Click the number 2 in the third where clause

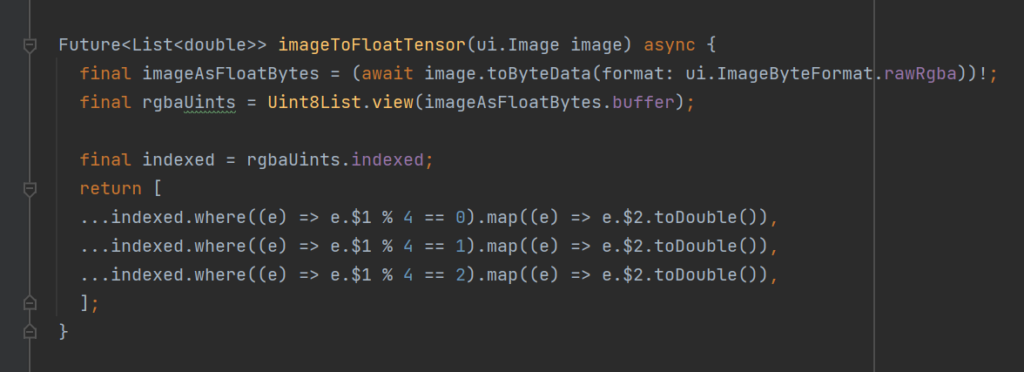pyautogui.click(x=461, y=275)
